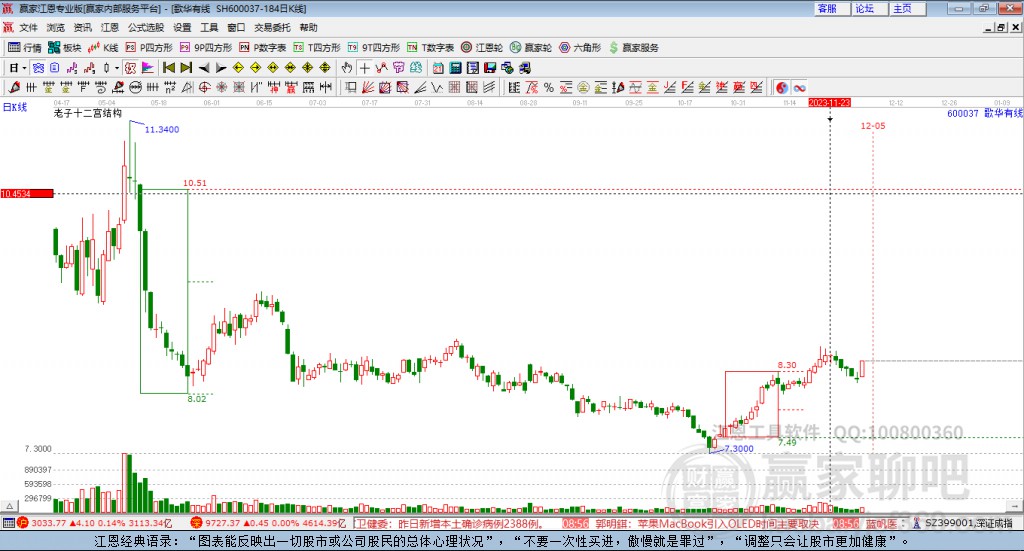Open the 窗口 menu

(x=236, y=27)
